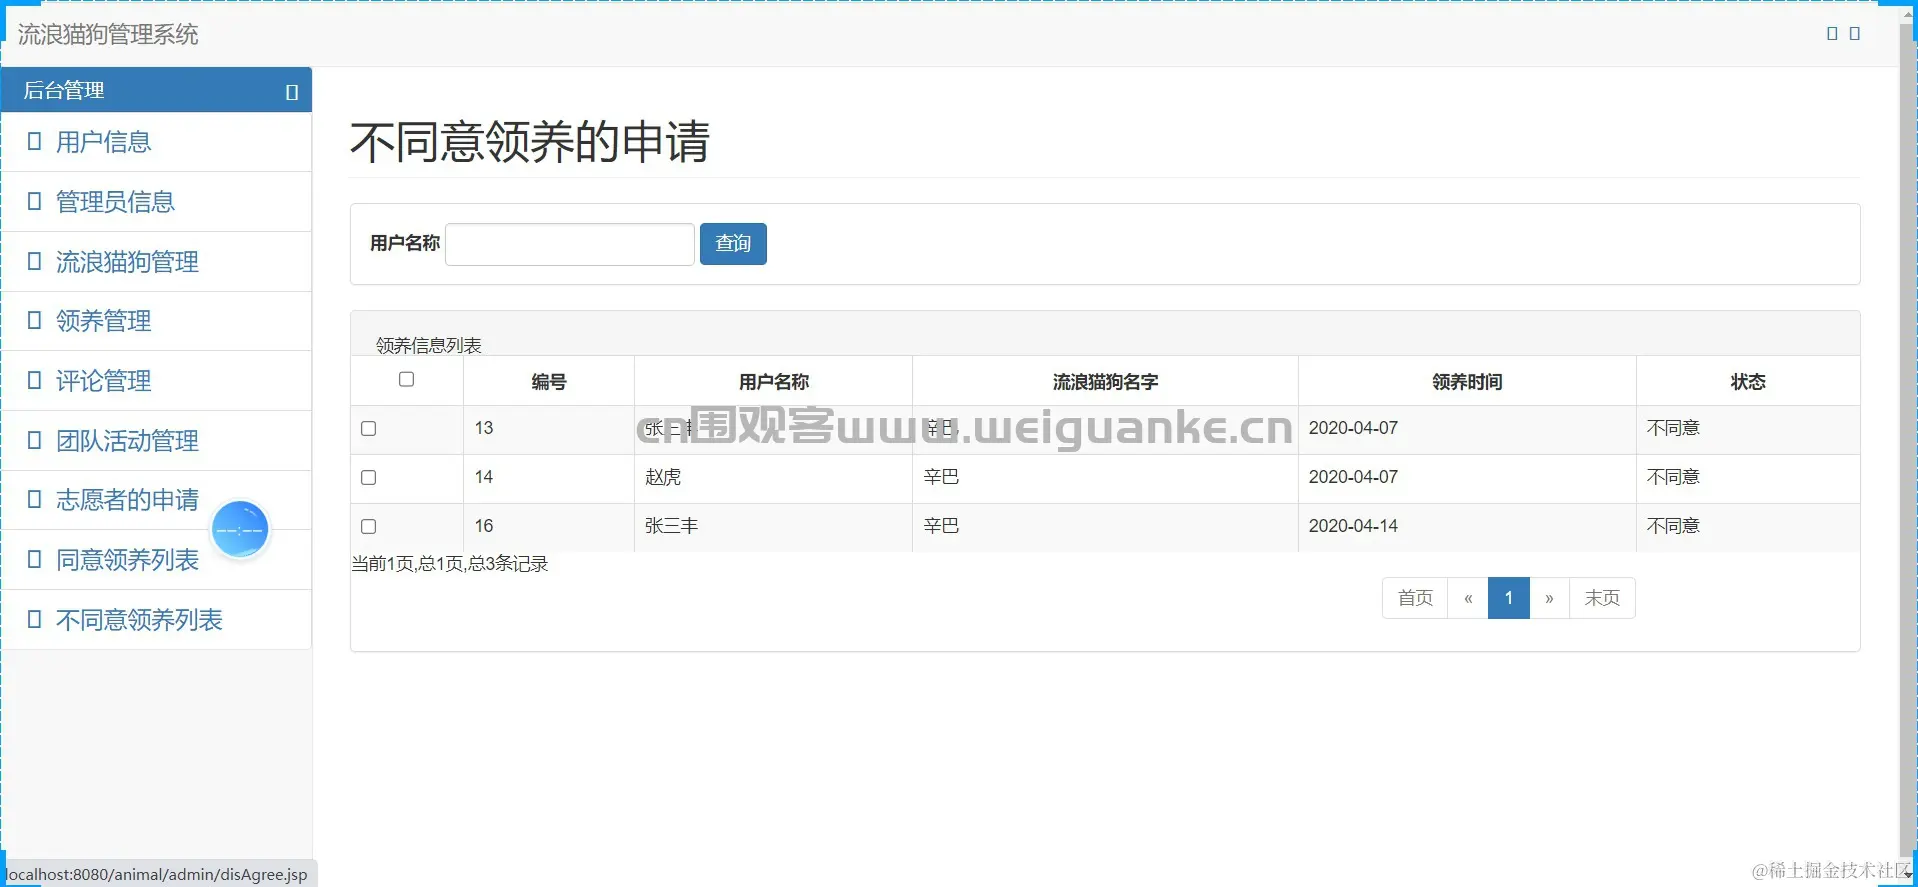
Task: Click the 查询 search button
Action: click(x=733, y=244)
